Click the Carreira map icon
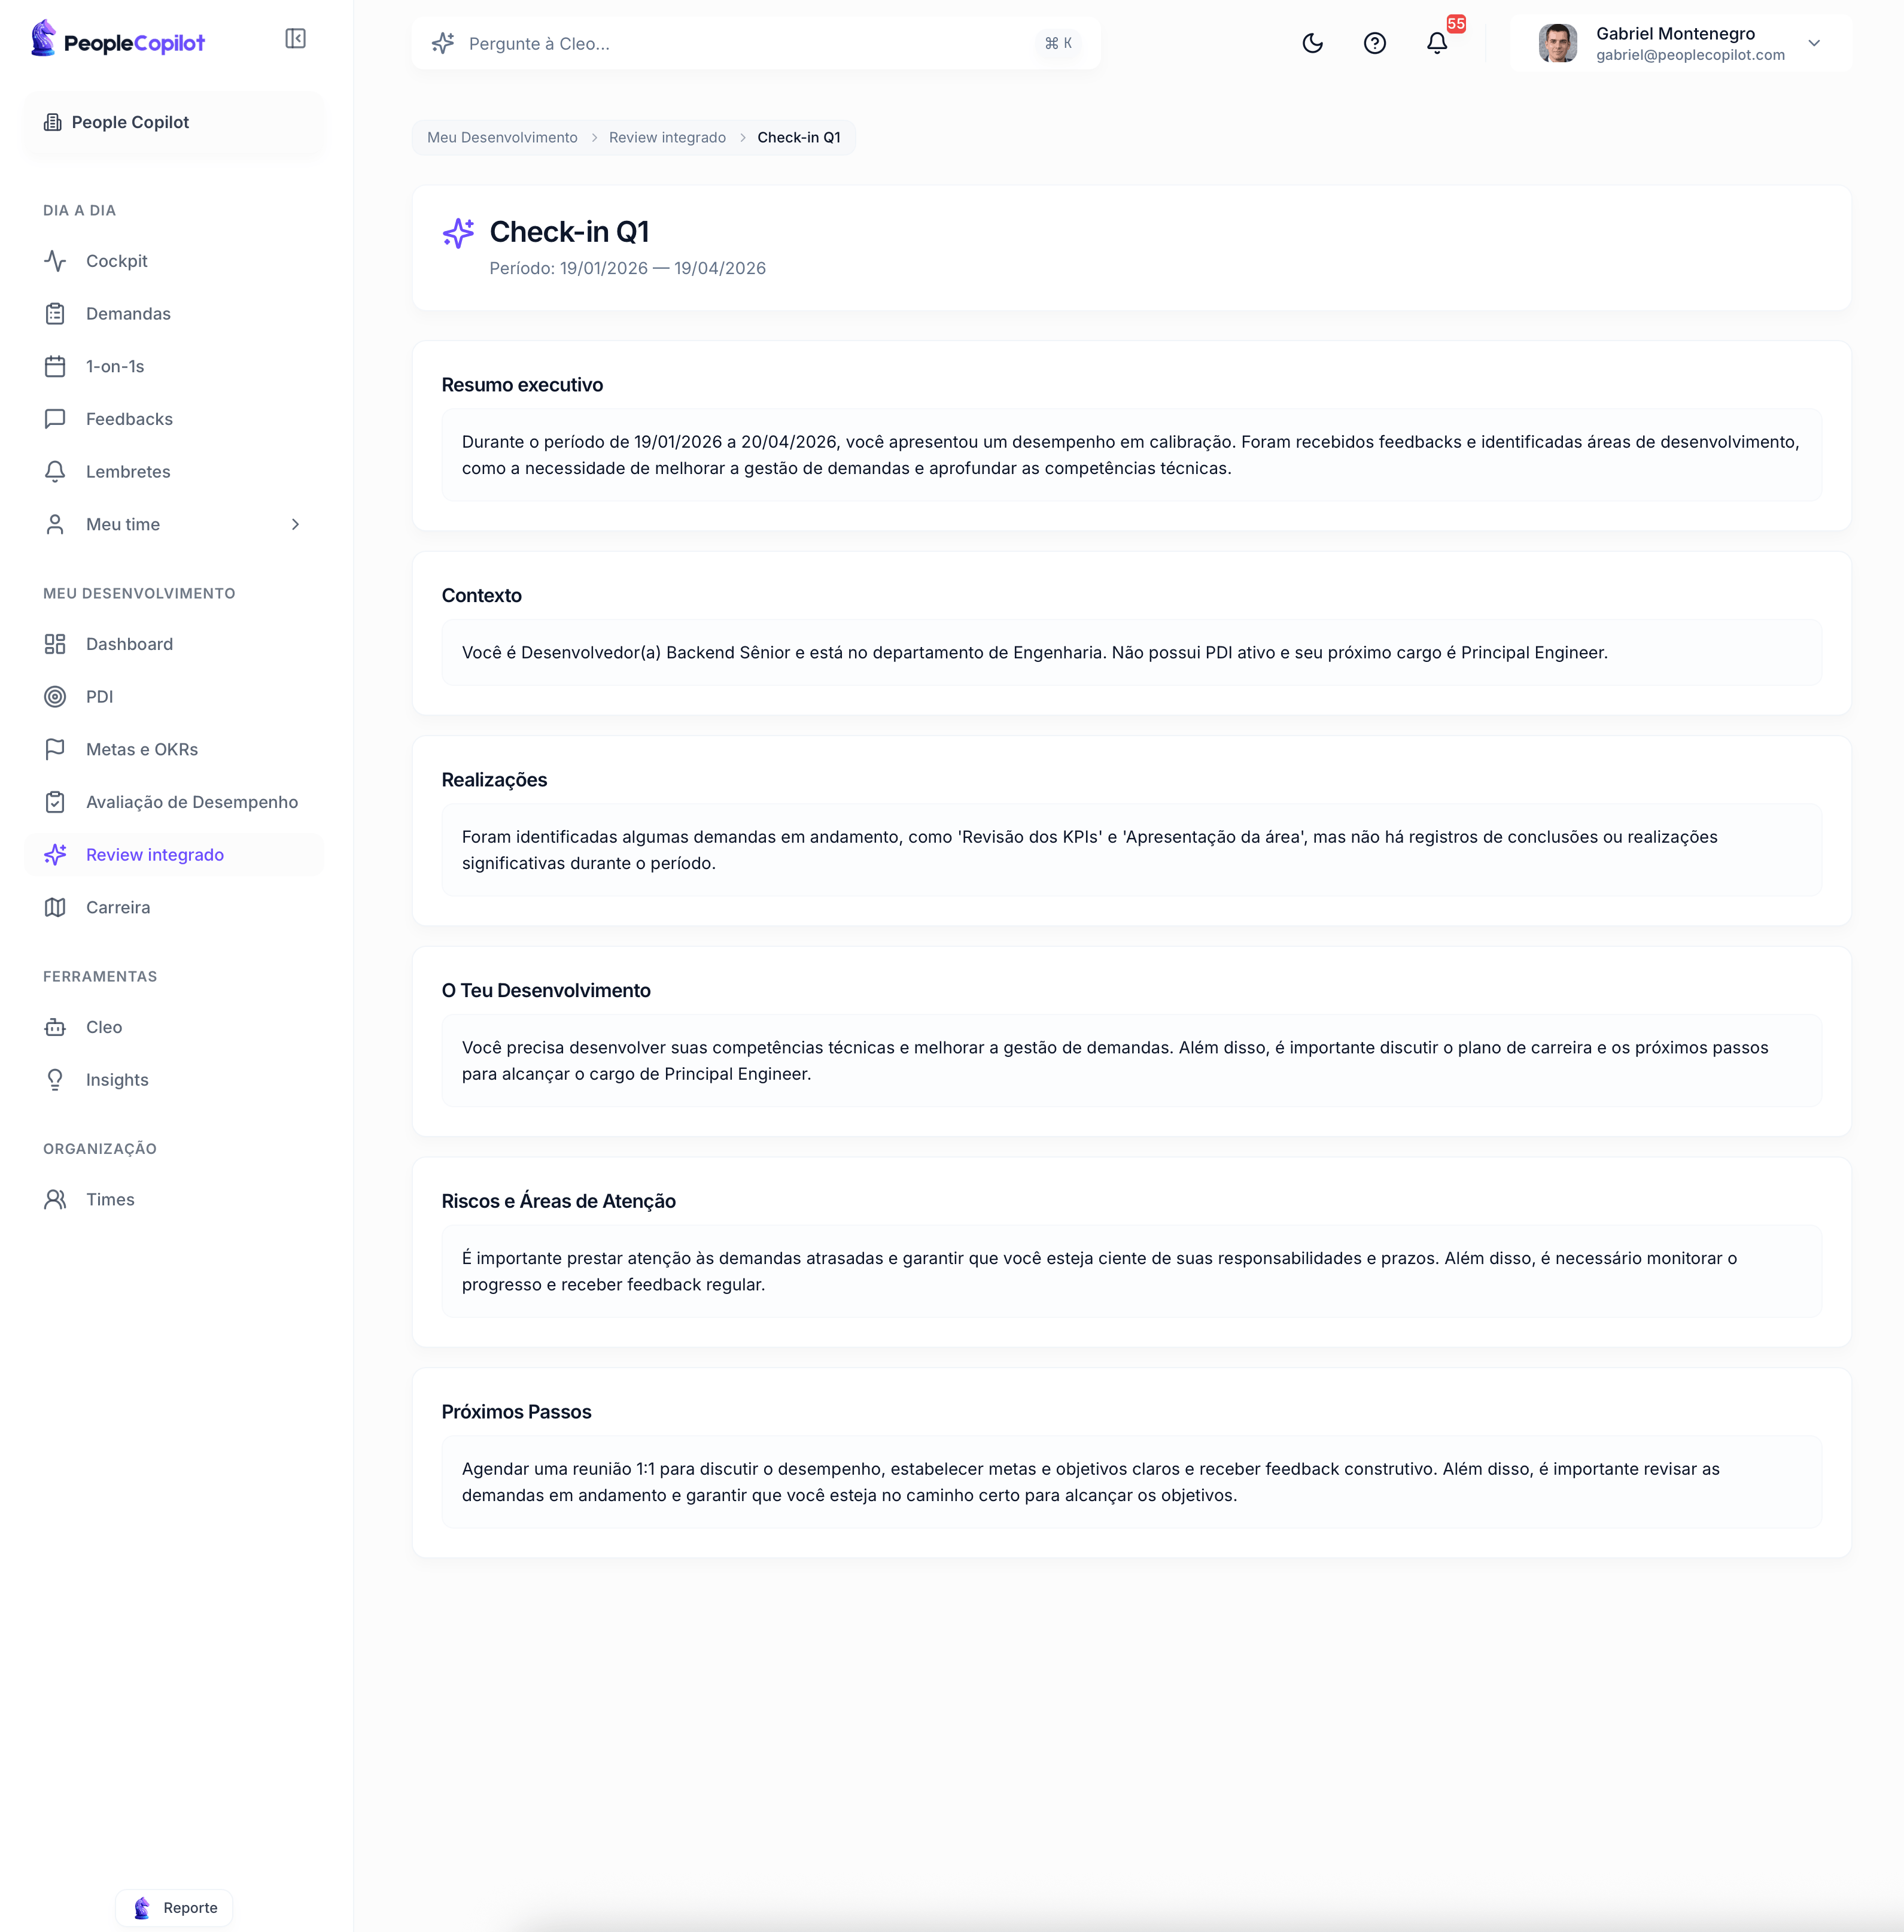 click(55, 907)
